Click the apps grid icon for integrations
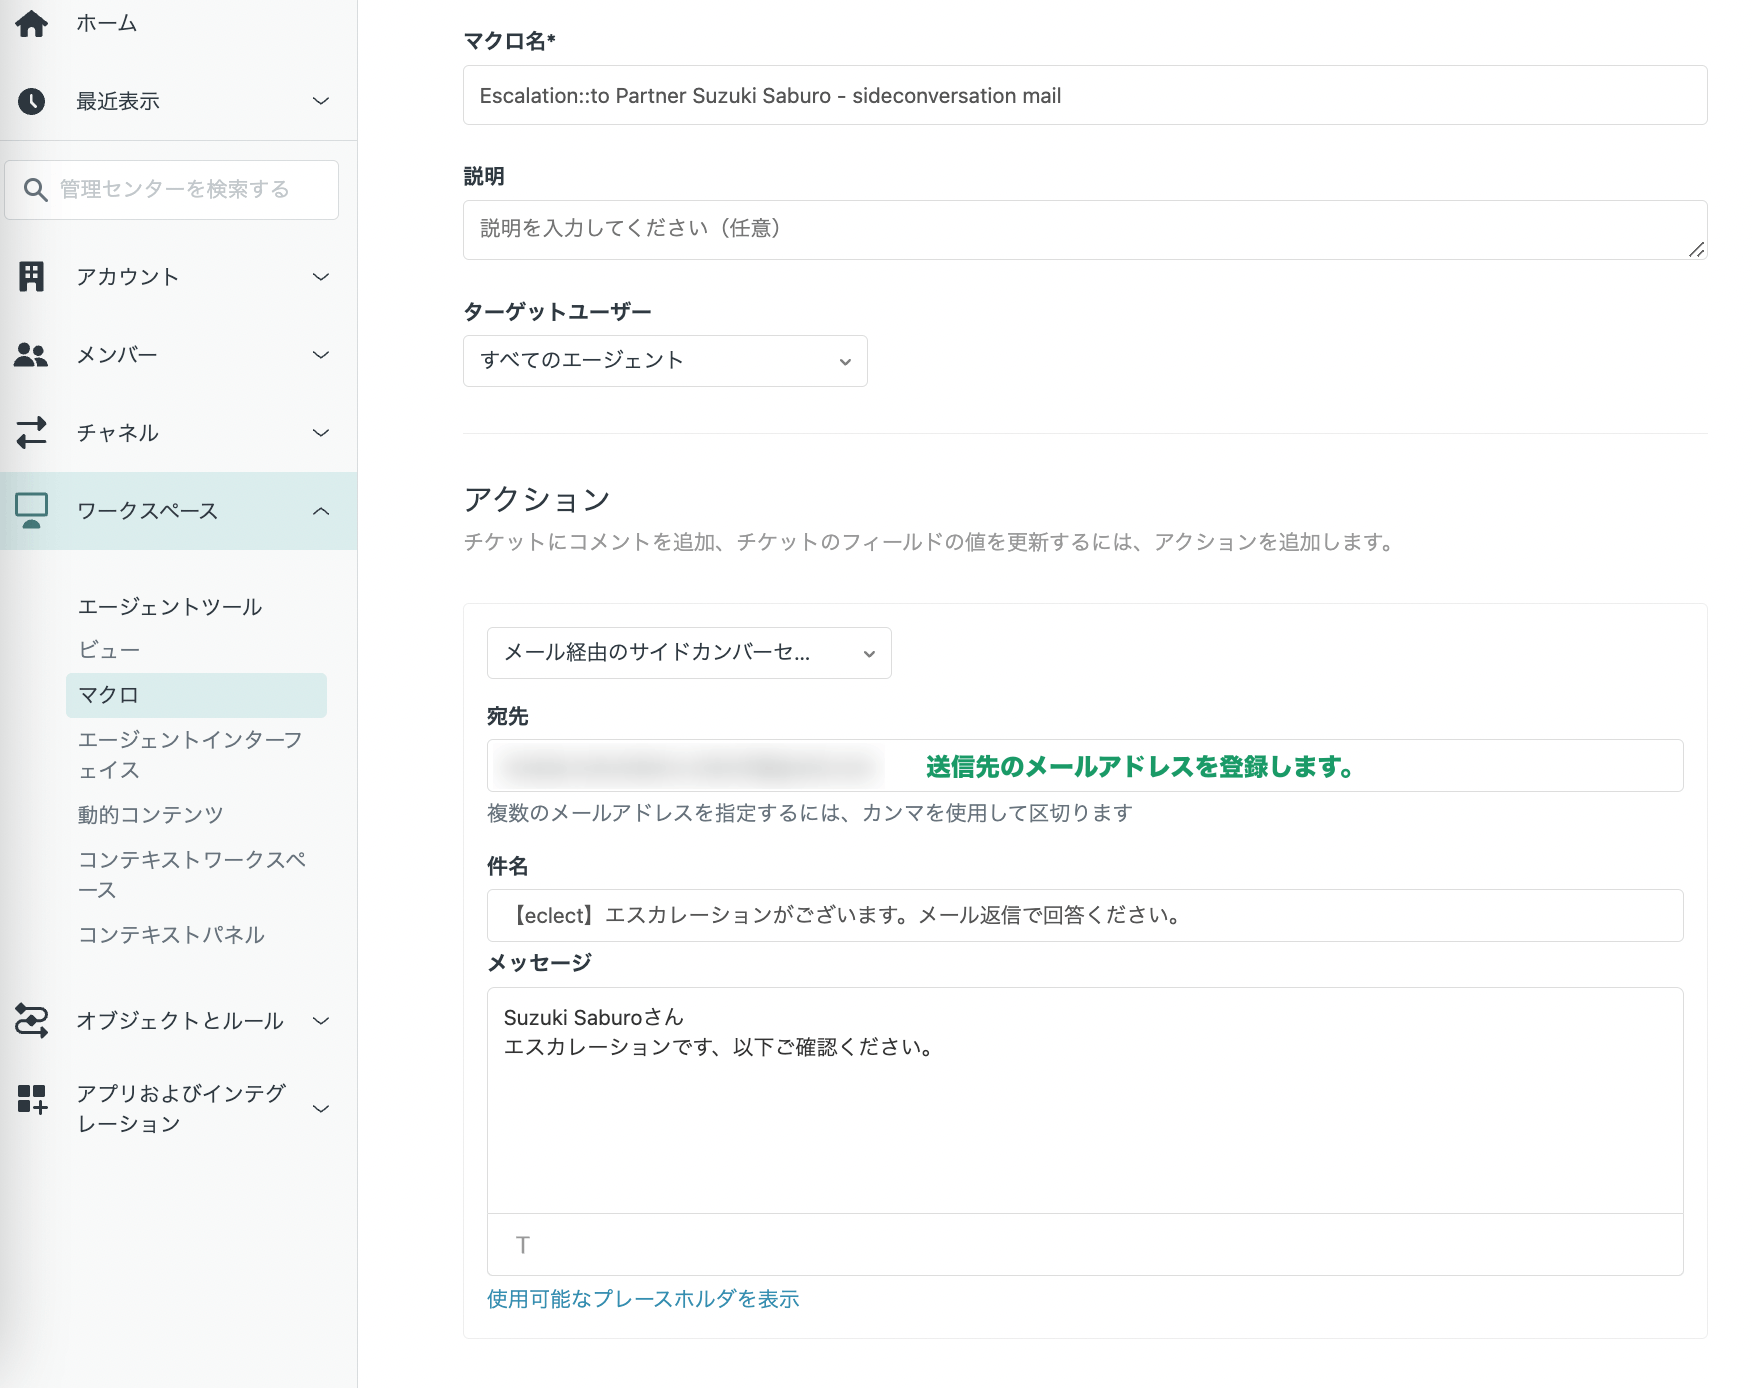1752x1388 pixels. (x=31, y=1099)
